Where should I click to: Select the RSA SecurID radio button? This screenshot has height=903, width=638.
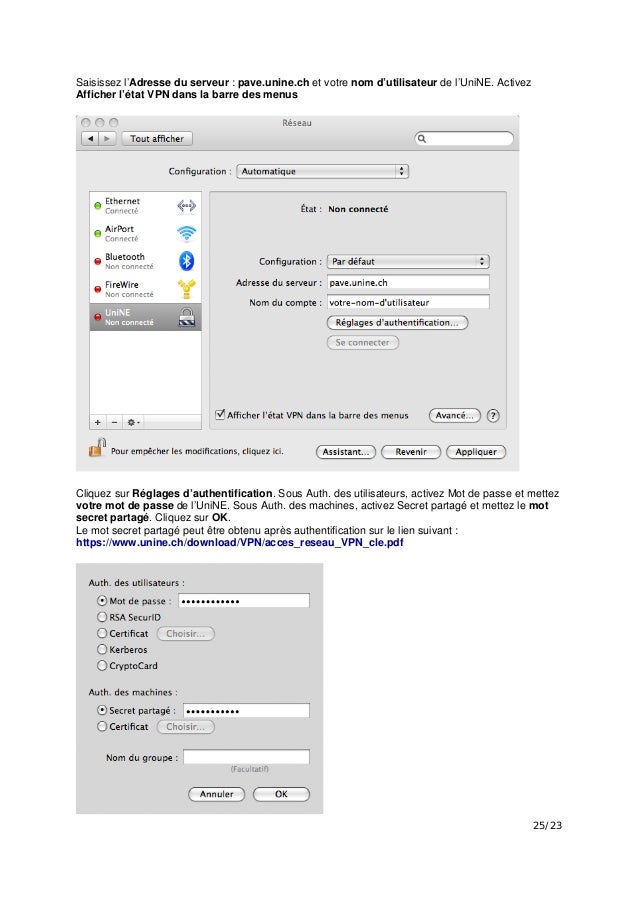tap(102, 617)
